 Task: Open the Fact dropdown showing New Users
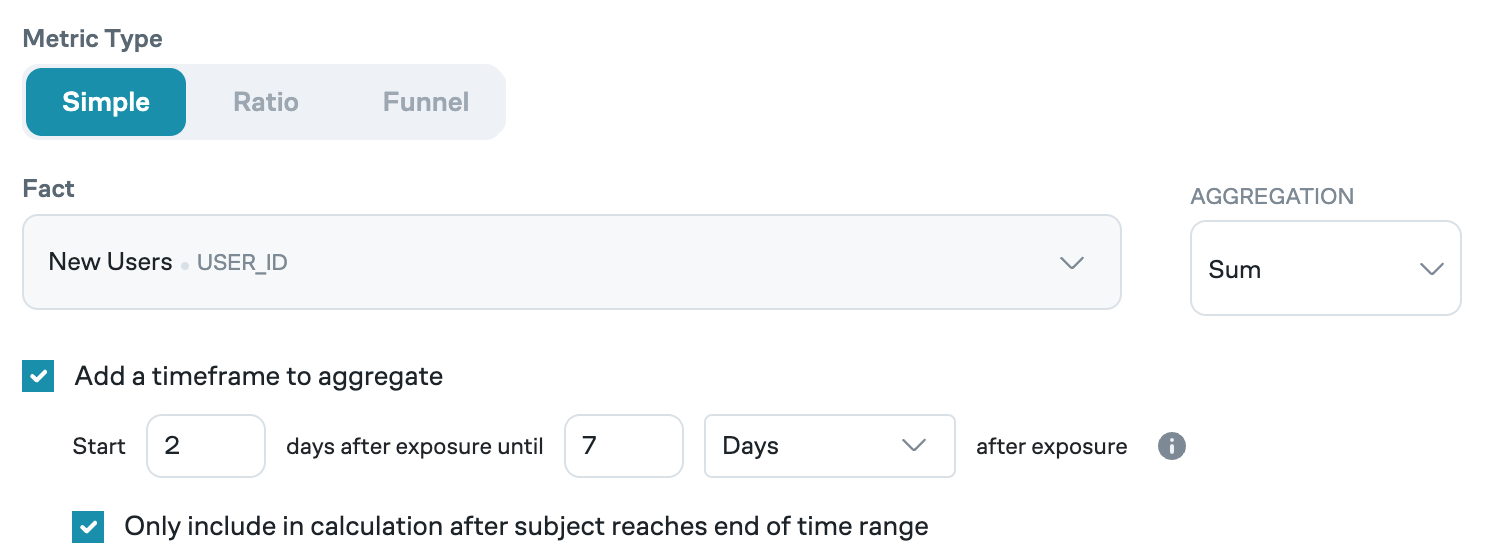pyautogui.click(x=571, y=262)
